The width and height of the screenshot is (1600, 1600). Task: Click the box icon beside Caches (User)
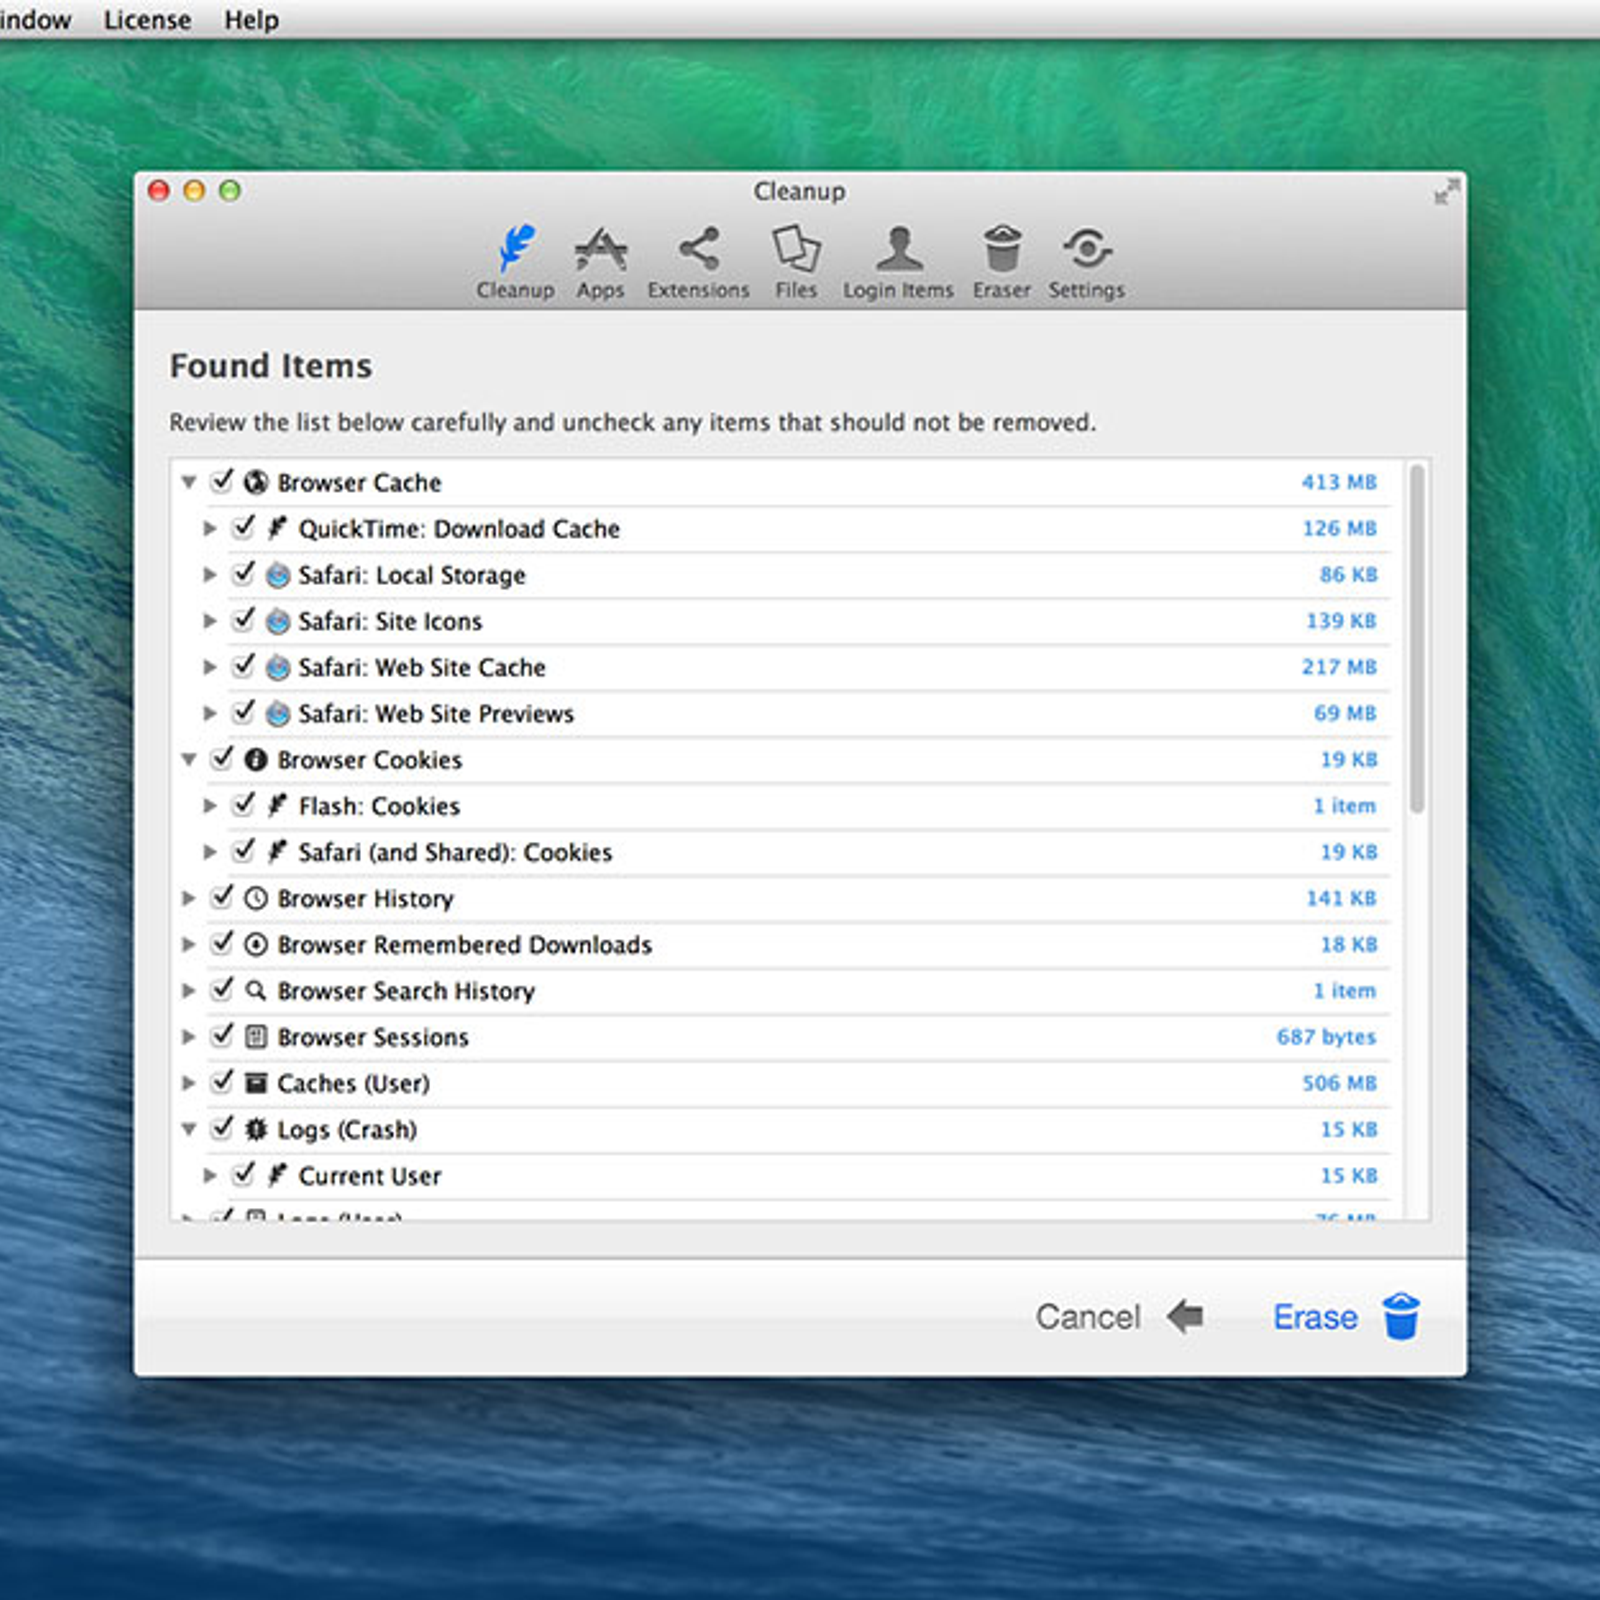(x=256, y=1083)
